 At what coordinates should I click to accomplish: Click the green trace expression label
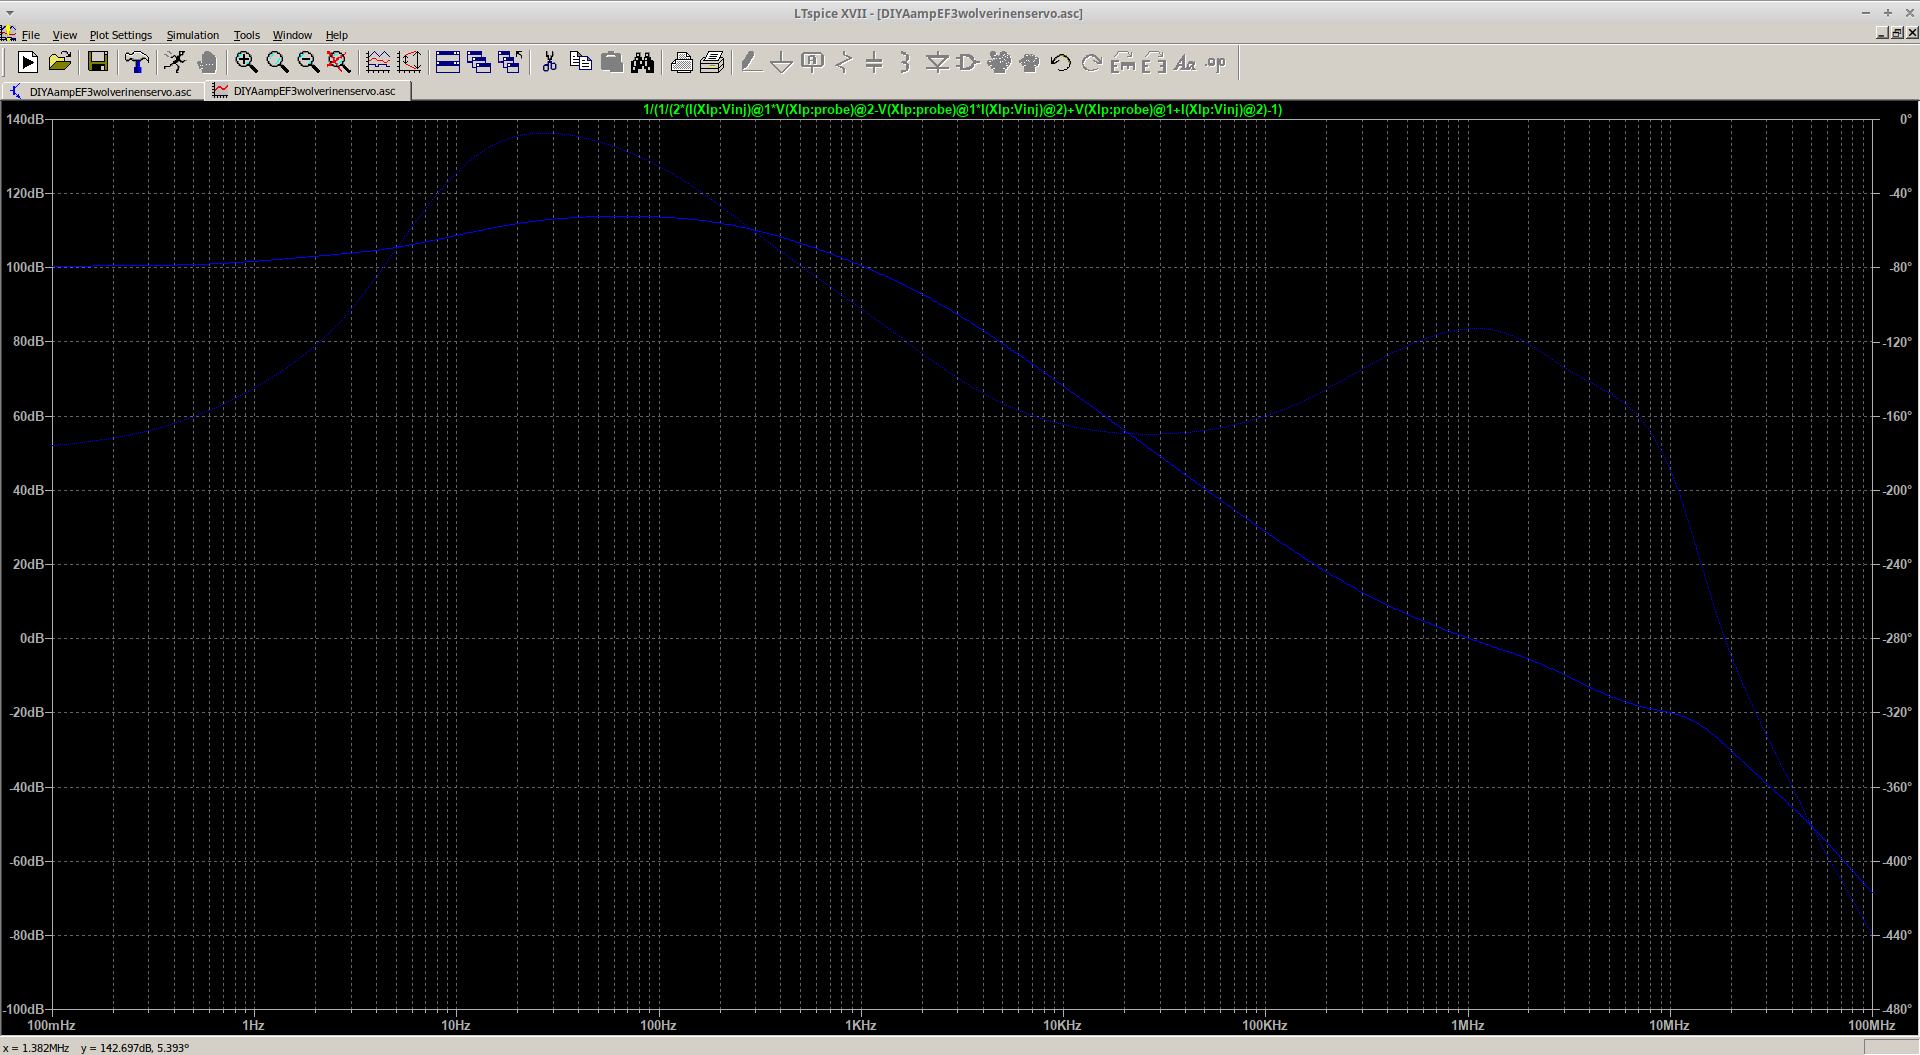[x=962, y=110]
